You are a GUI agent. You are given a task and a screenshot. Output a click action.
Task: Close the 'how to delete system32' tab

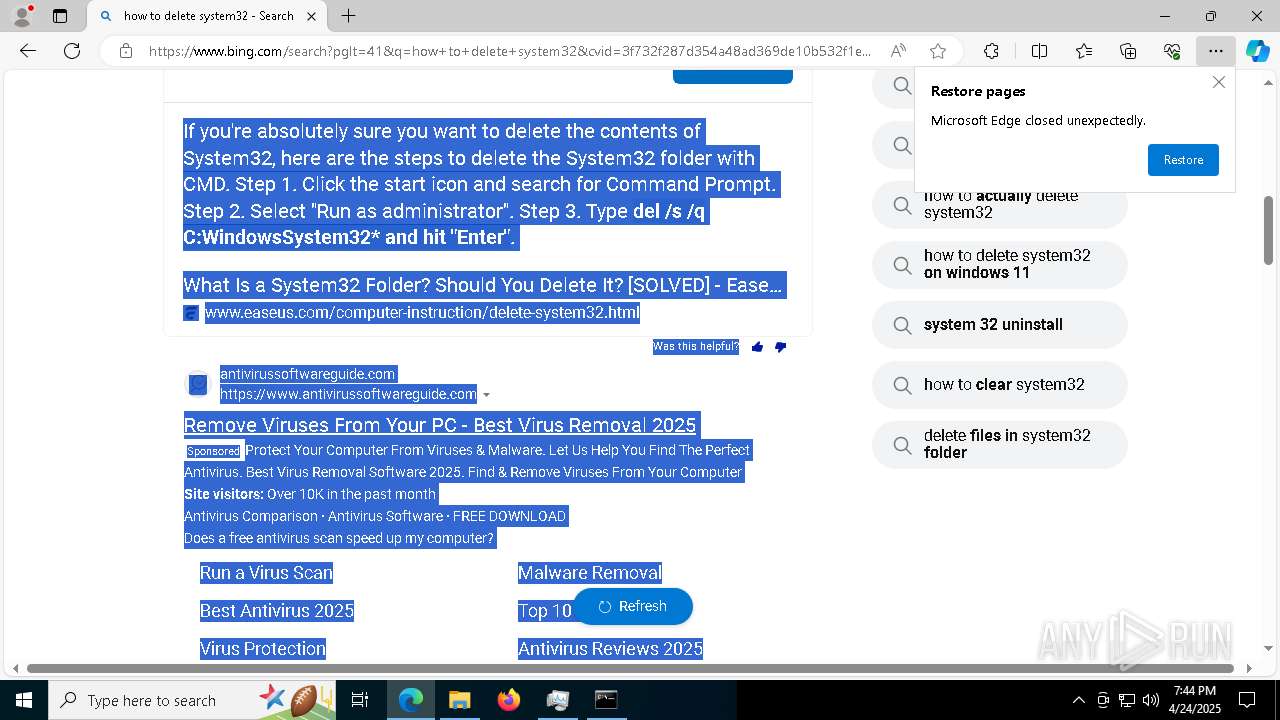[x=311, y=16]
